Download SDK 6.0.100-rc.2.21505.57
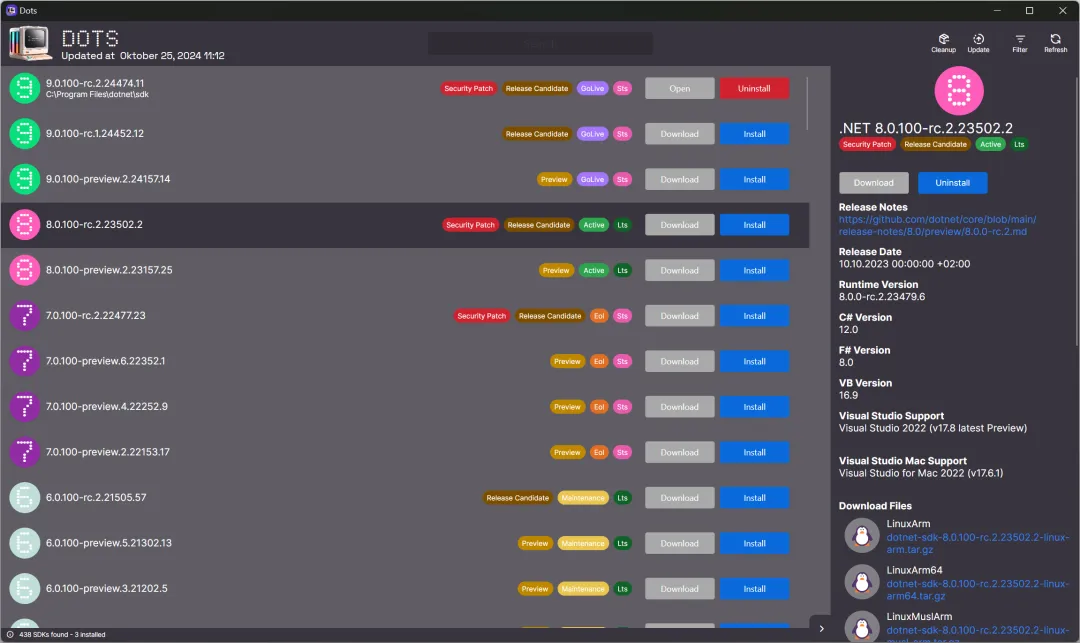 pos(679,498)
